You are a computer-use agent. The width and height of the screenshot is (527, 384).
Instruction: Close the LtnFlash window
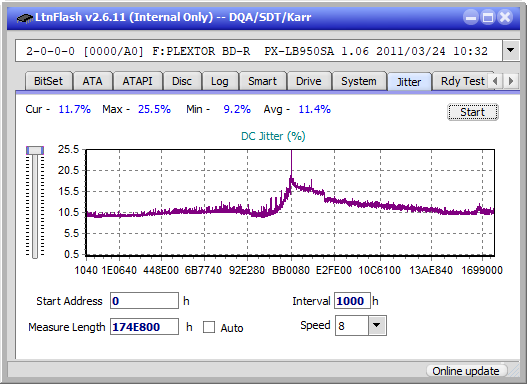tap(505, 17)
